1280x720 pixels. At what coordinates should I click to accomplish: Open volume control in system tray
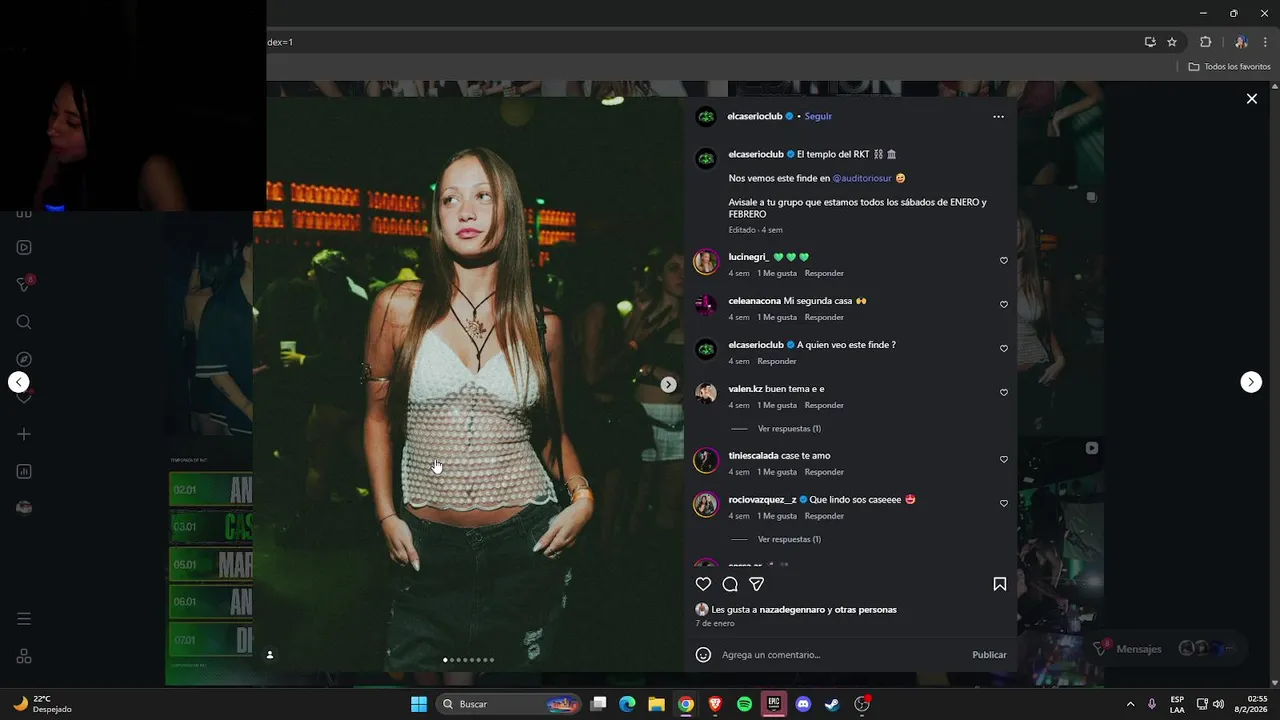[x=1218, y=704]
